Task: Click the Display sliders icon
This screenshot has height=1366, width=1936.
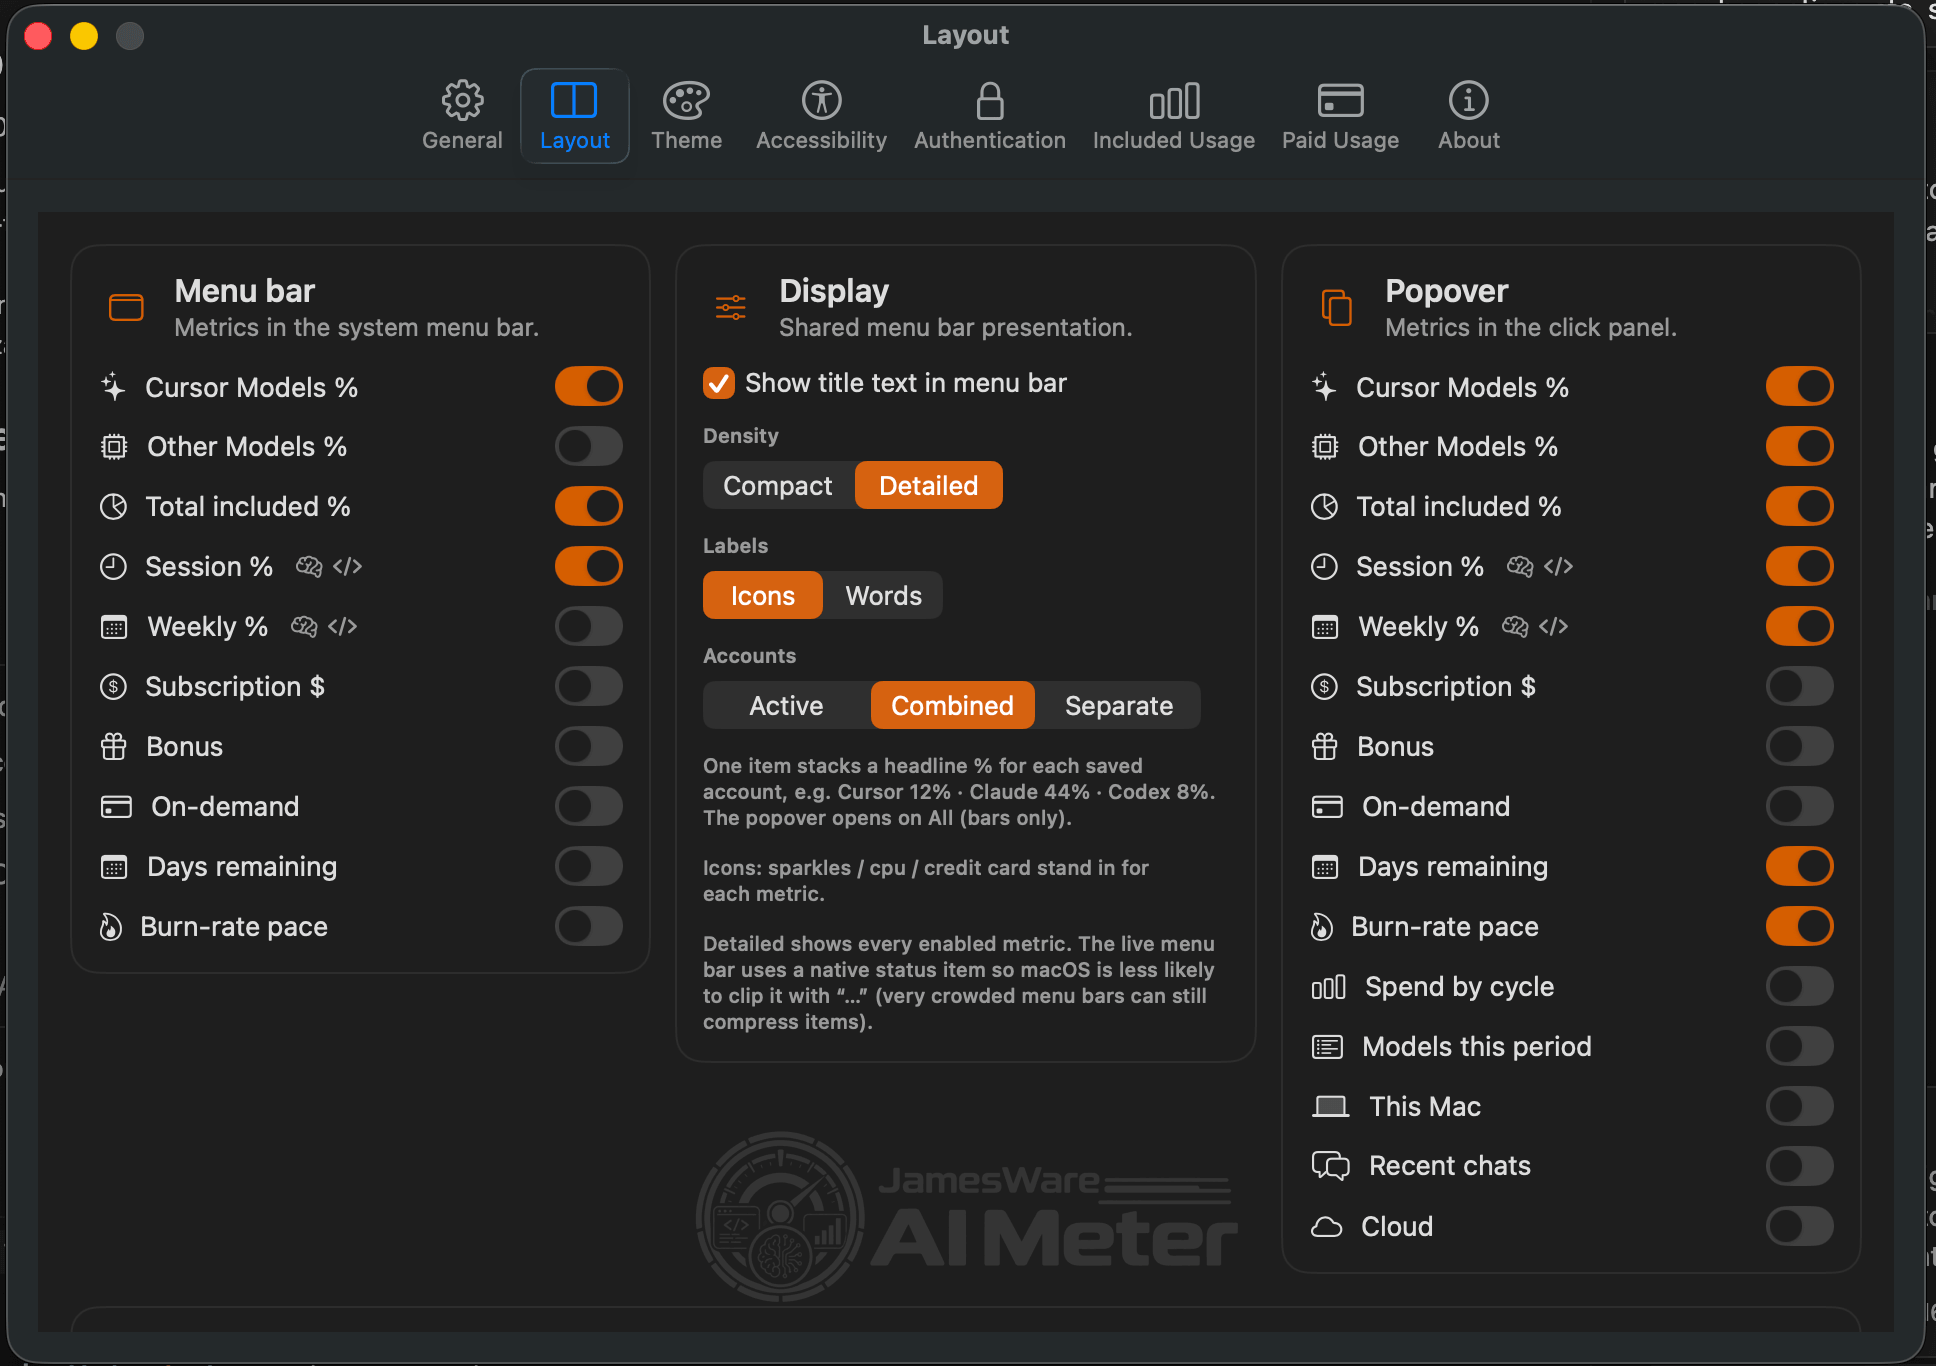Action: click(x=731, y=308)
